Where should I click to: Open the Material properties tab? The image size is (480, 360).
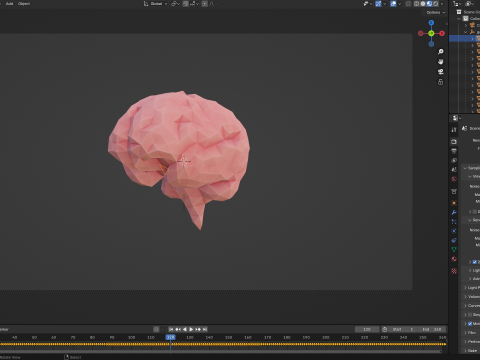click(x=454, y=259)
